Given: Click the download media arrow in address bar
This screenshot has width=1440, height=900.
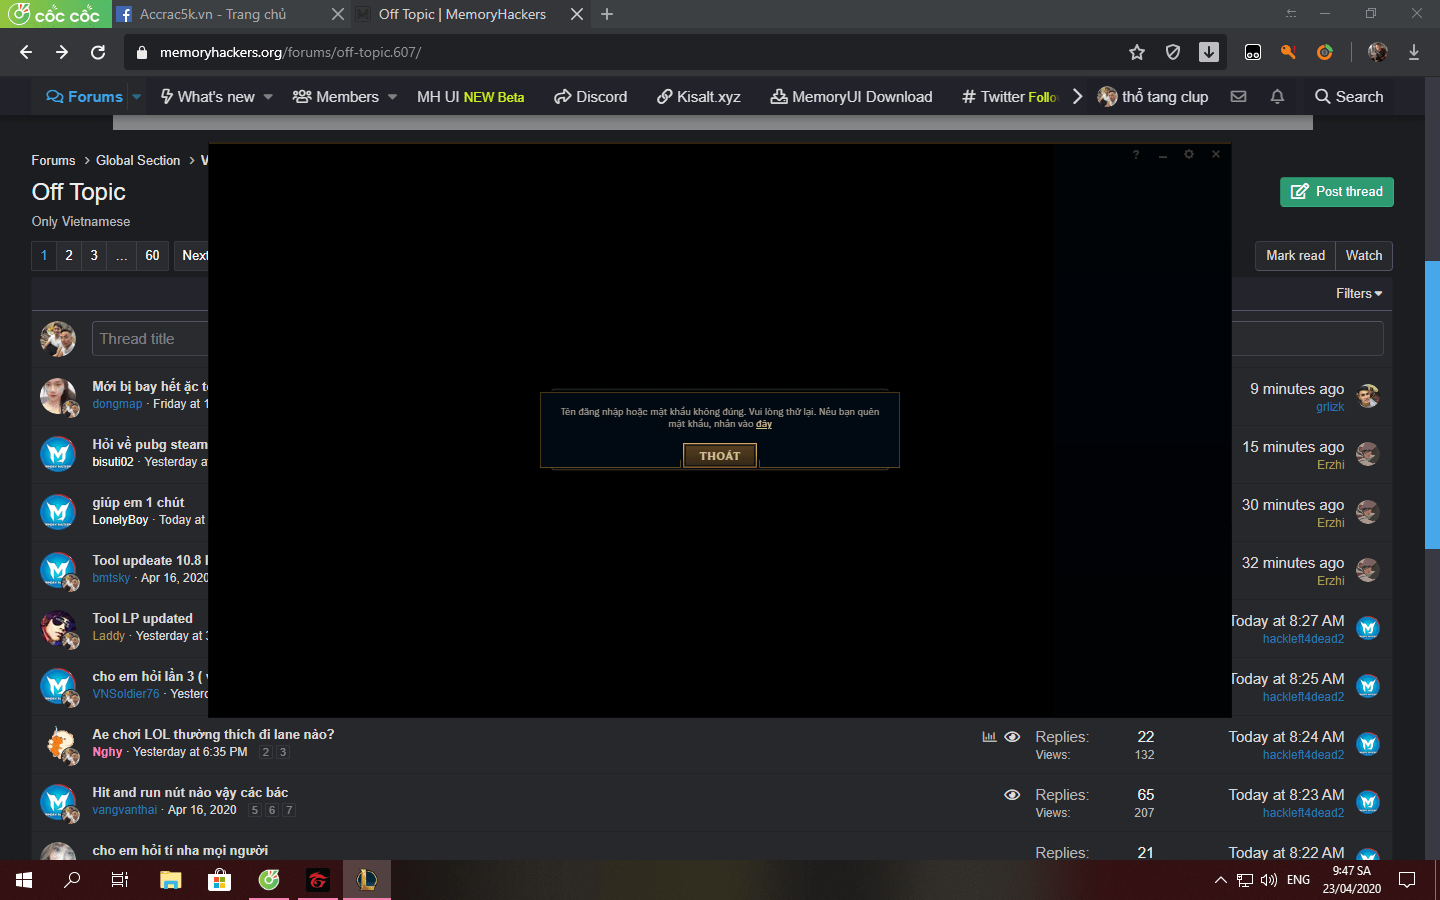Looking at the screenshot, I should coord(1209,52).
